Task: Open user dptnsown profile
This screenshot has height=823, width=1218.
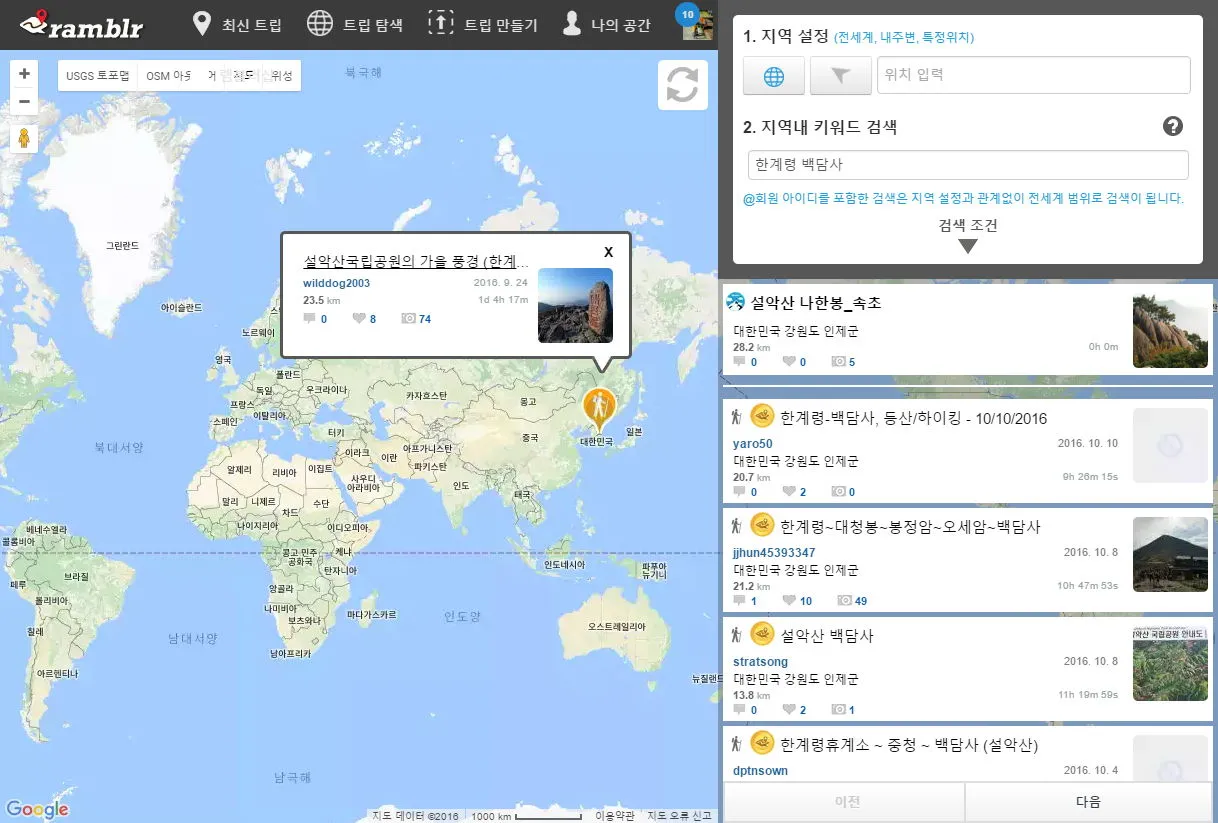Action: point(760,771)
